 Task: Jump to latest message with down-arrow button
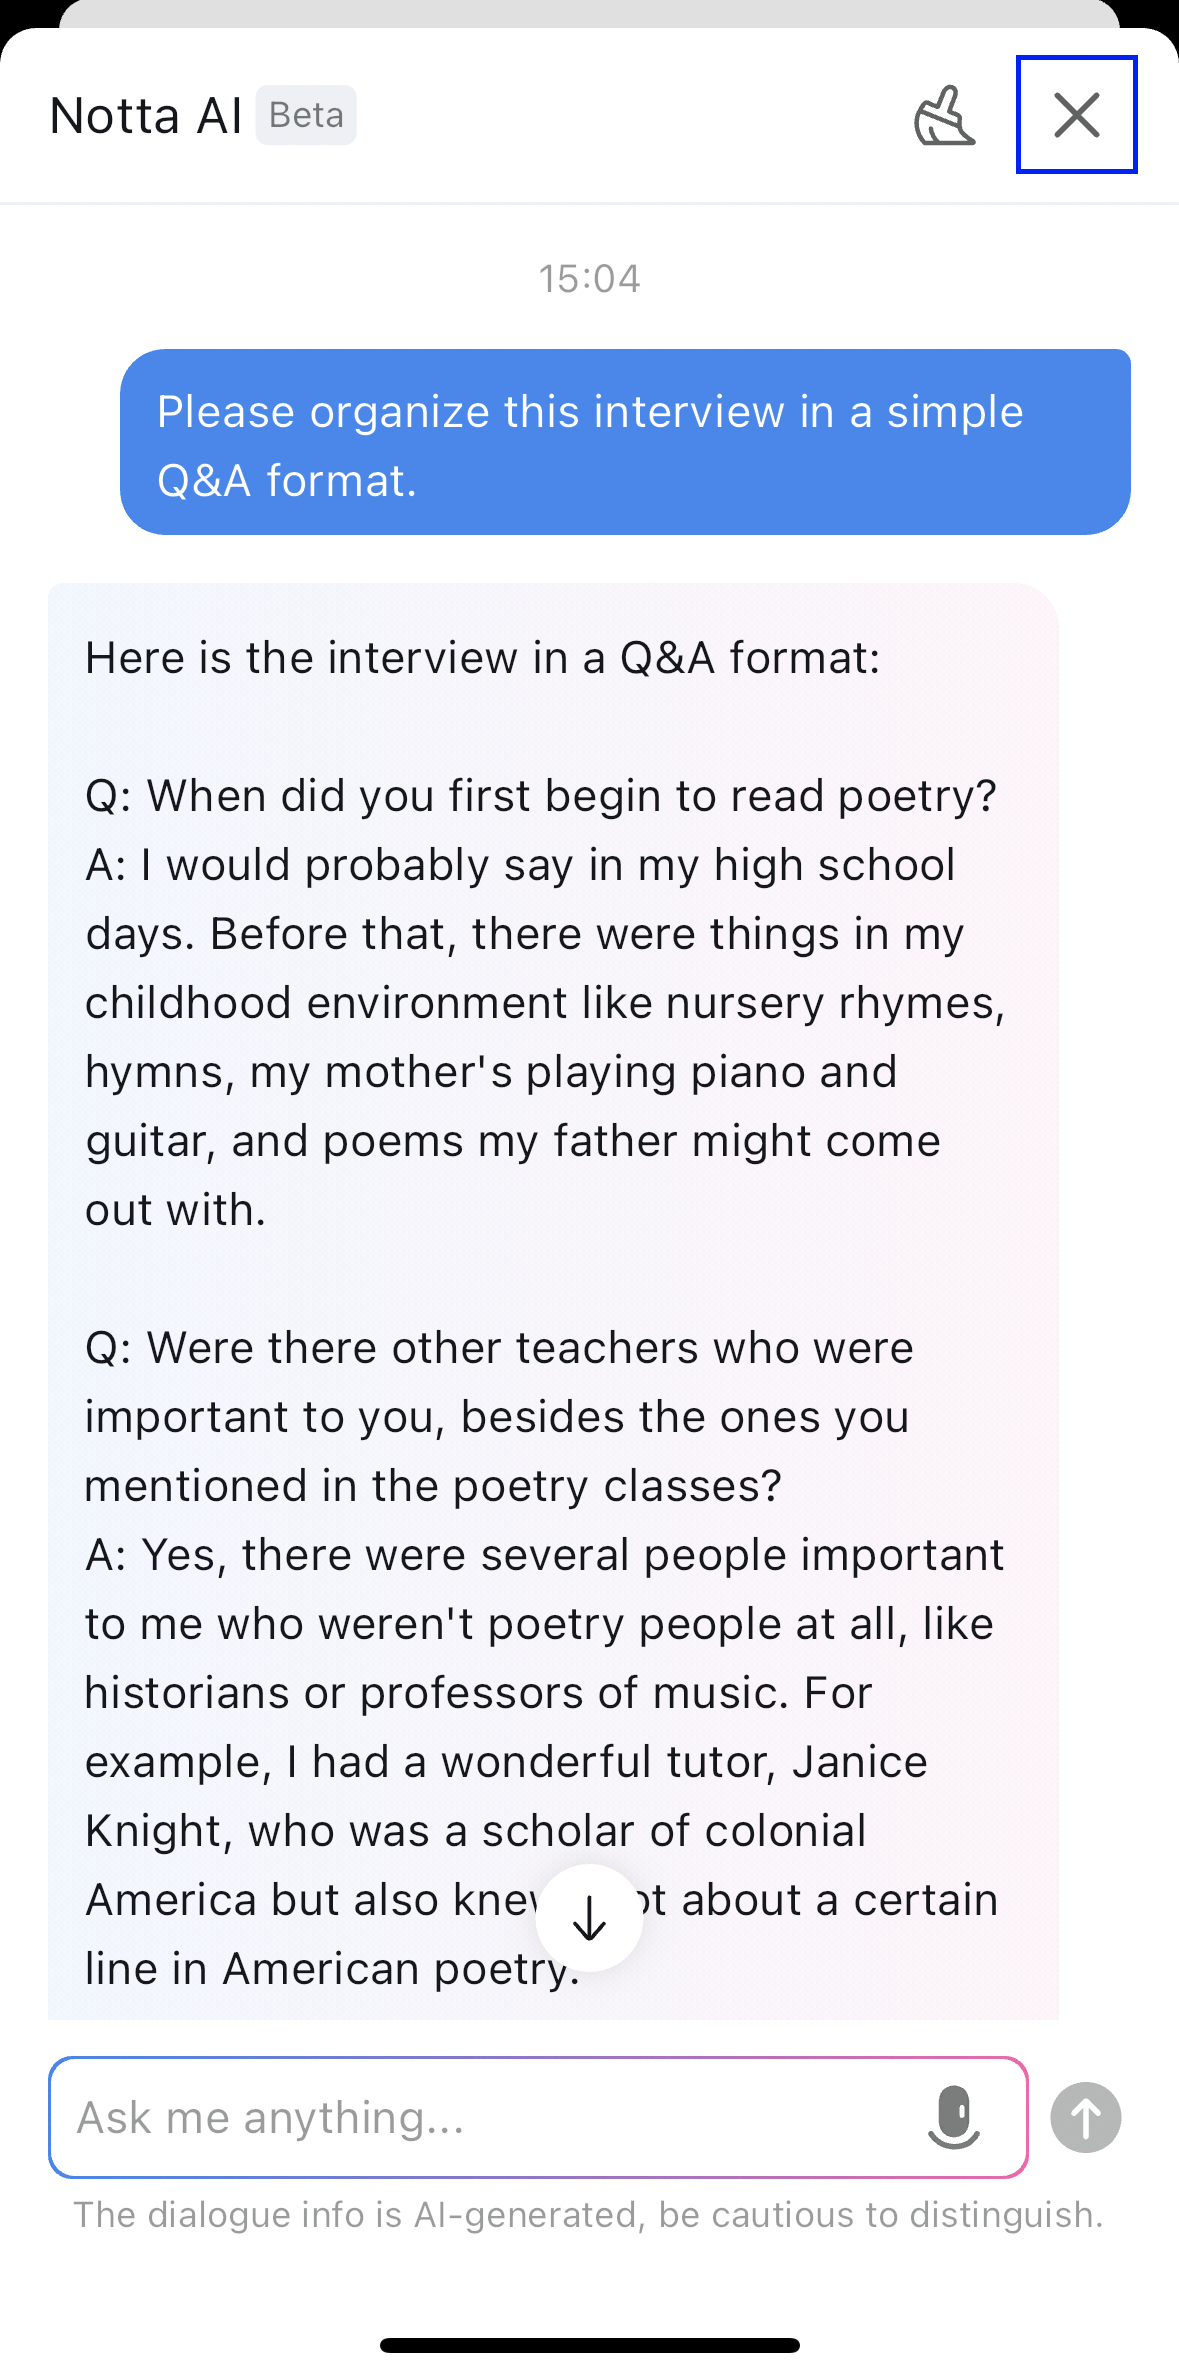(x=589, y=1918)
